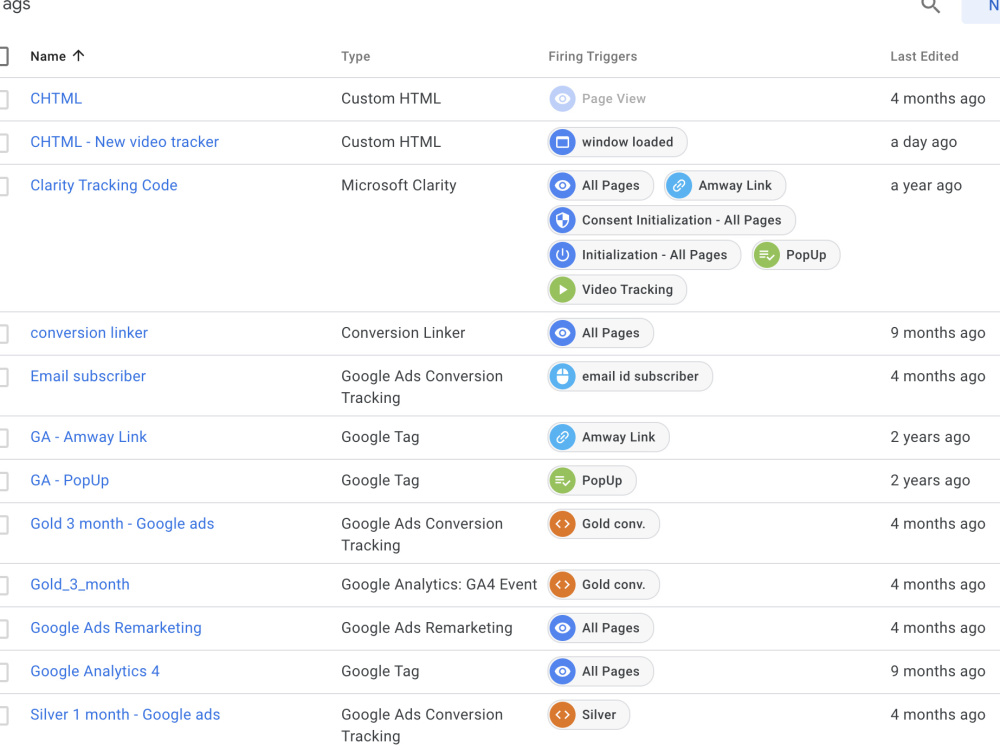
Task: Click Amway Link icon in GA row
Action: coord(562,438)
